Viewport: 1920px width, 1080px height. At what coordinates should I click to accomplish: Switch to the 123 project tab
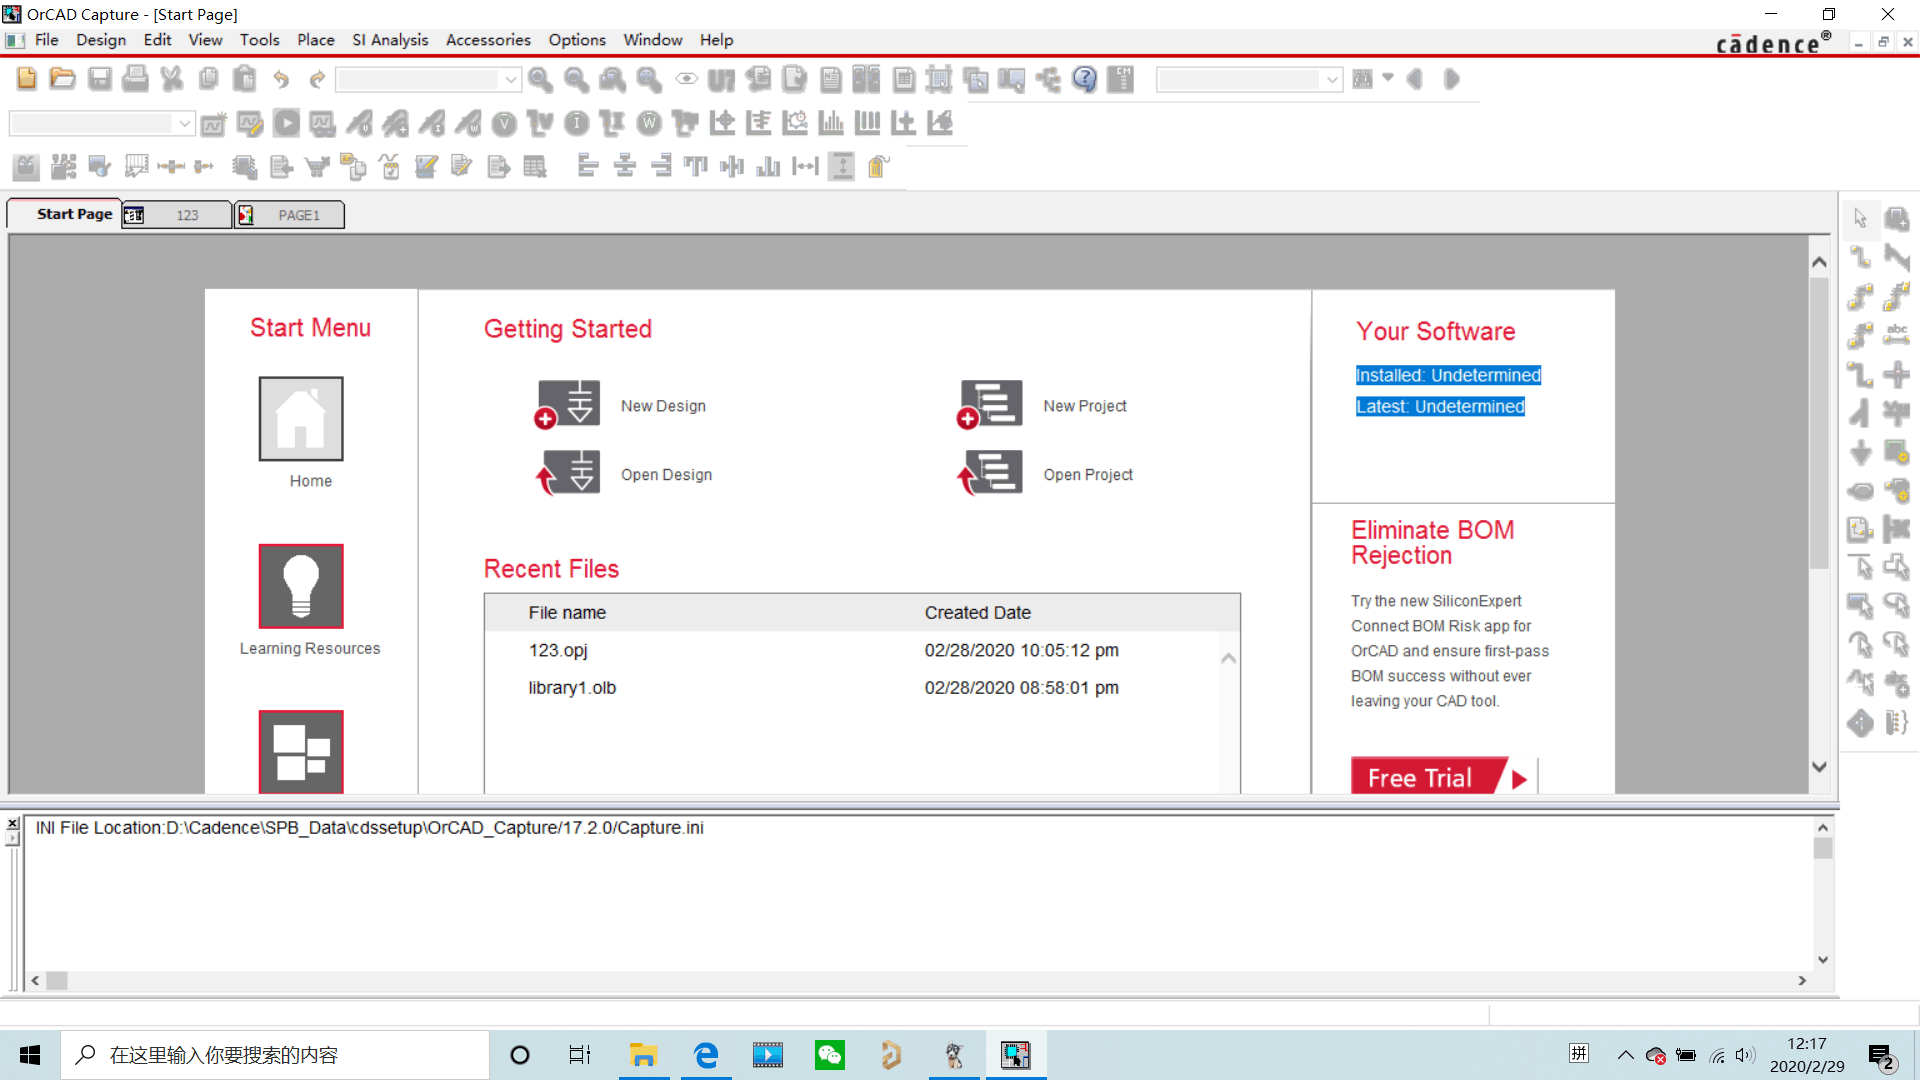click(177, 215)
